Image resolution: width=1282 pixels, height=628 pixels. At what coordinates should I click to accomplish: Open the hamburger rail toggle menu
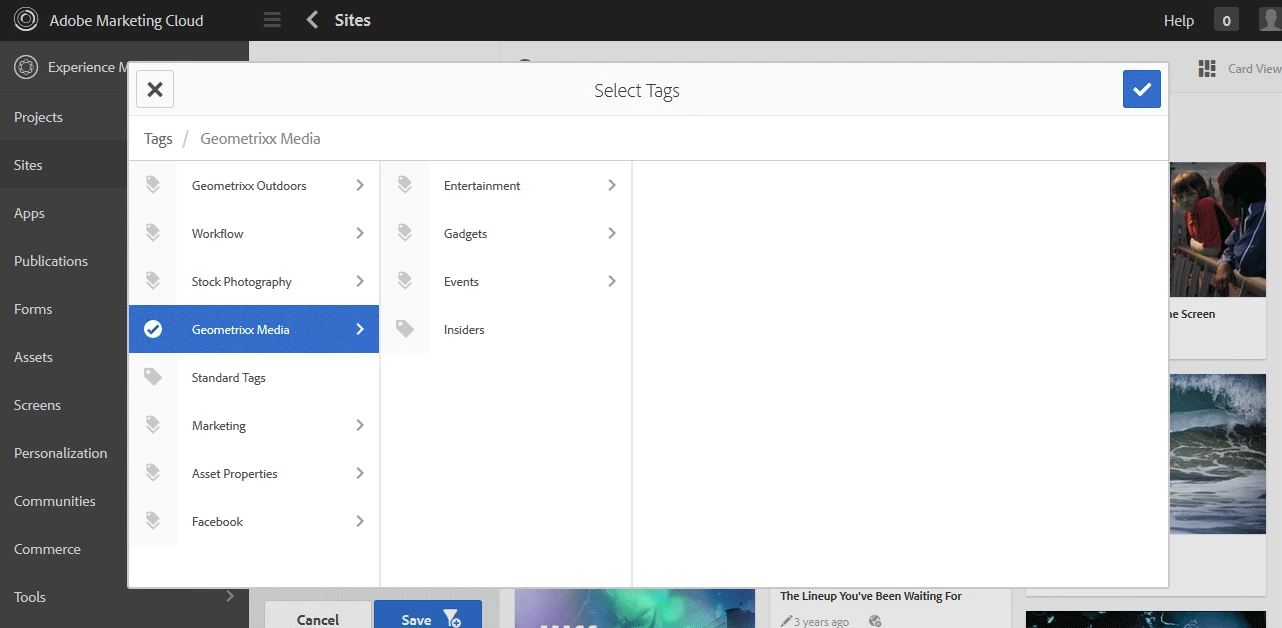(272, 20)
